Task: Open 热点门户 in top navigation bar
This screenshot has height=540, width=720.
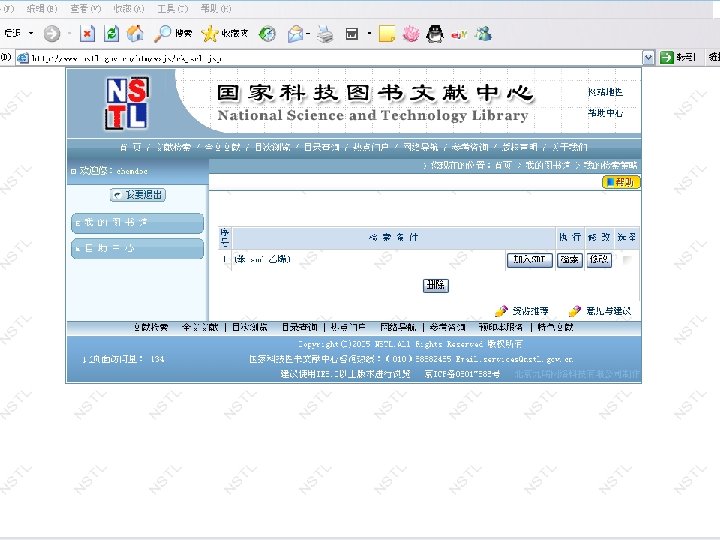Action: click(x=371, y=147)
